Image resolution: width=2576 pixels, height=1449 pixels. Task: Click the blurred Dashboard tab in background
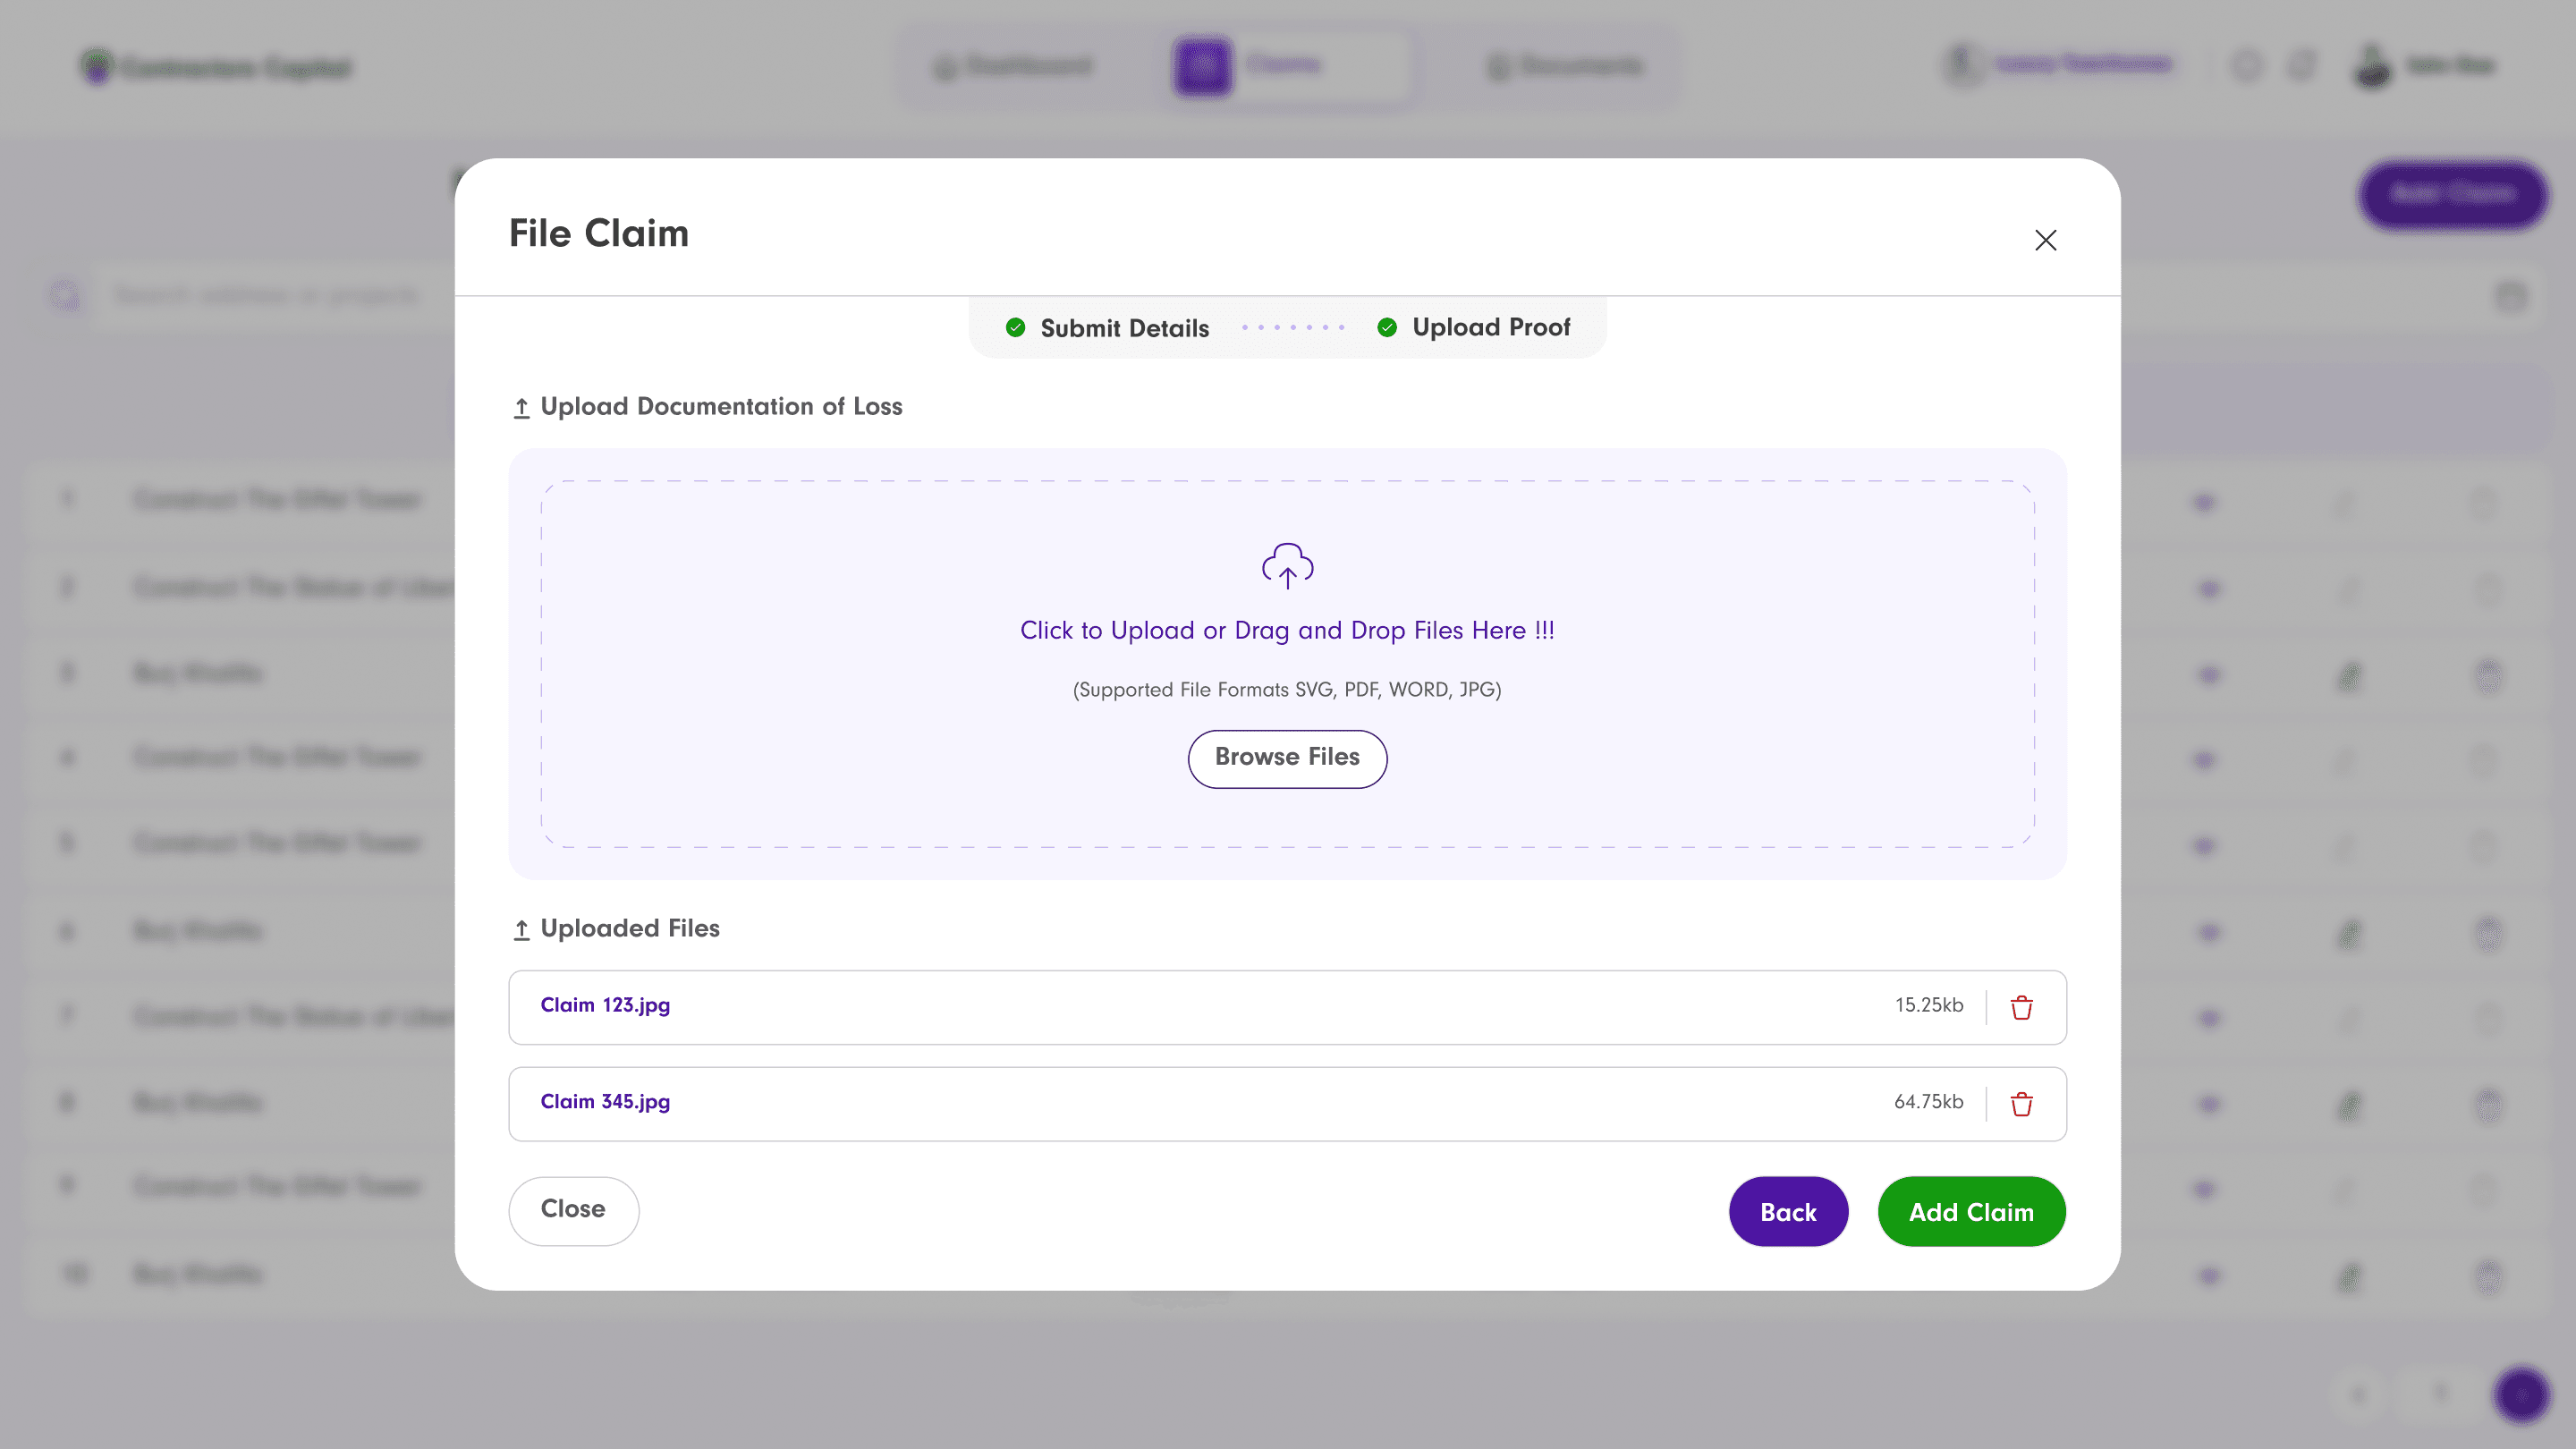[1012, 66]
